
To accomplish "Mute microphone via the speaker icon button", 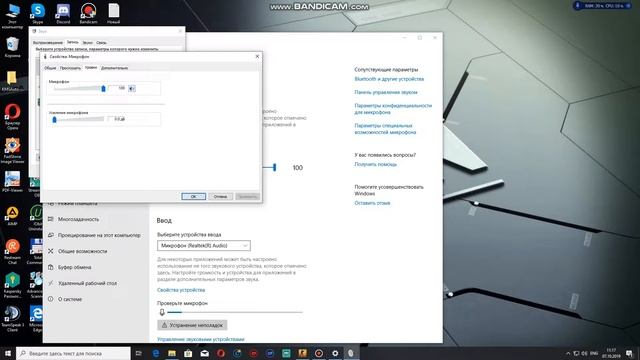I will 132,88.
